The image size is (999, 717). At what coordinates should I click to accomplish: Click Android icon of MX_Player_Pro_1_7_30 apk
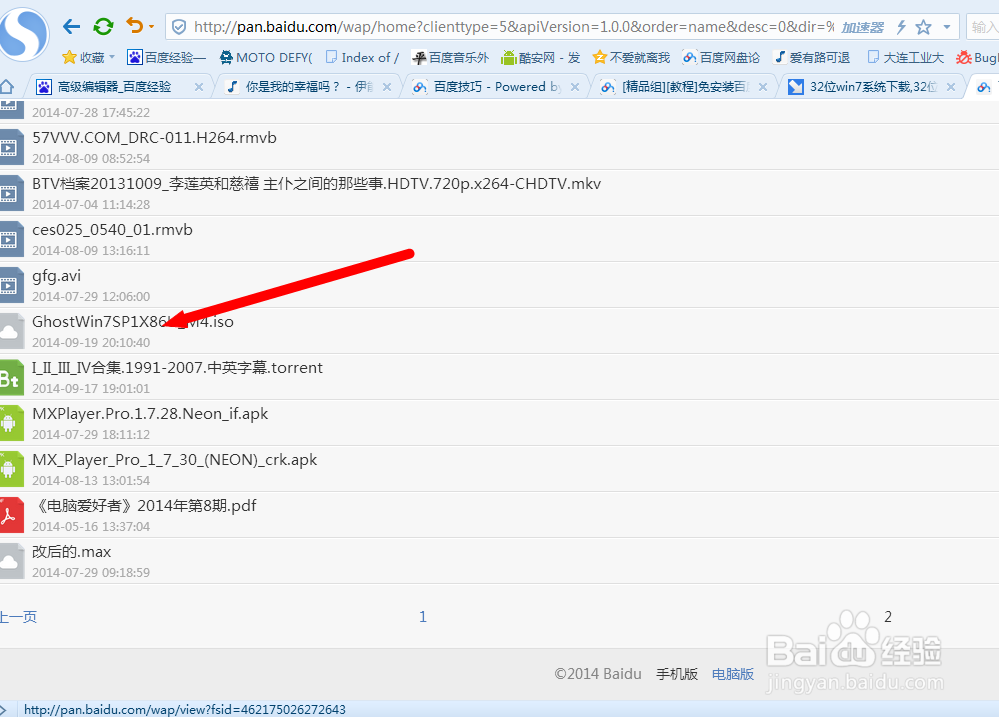coord(11,468)
